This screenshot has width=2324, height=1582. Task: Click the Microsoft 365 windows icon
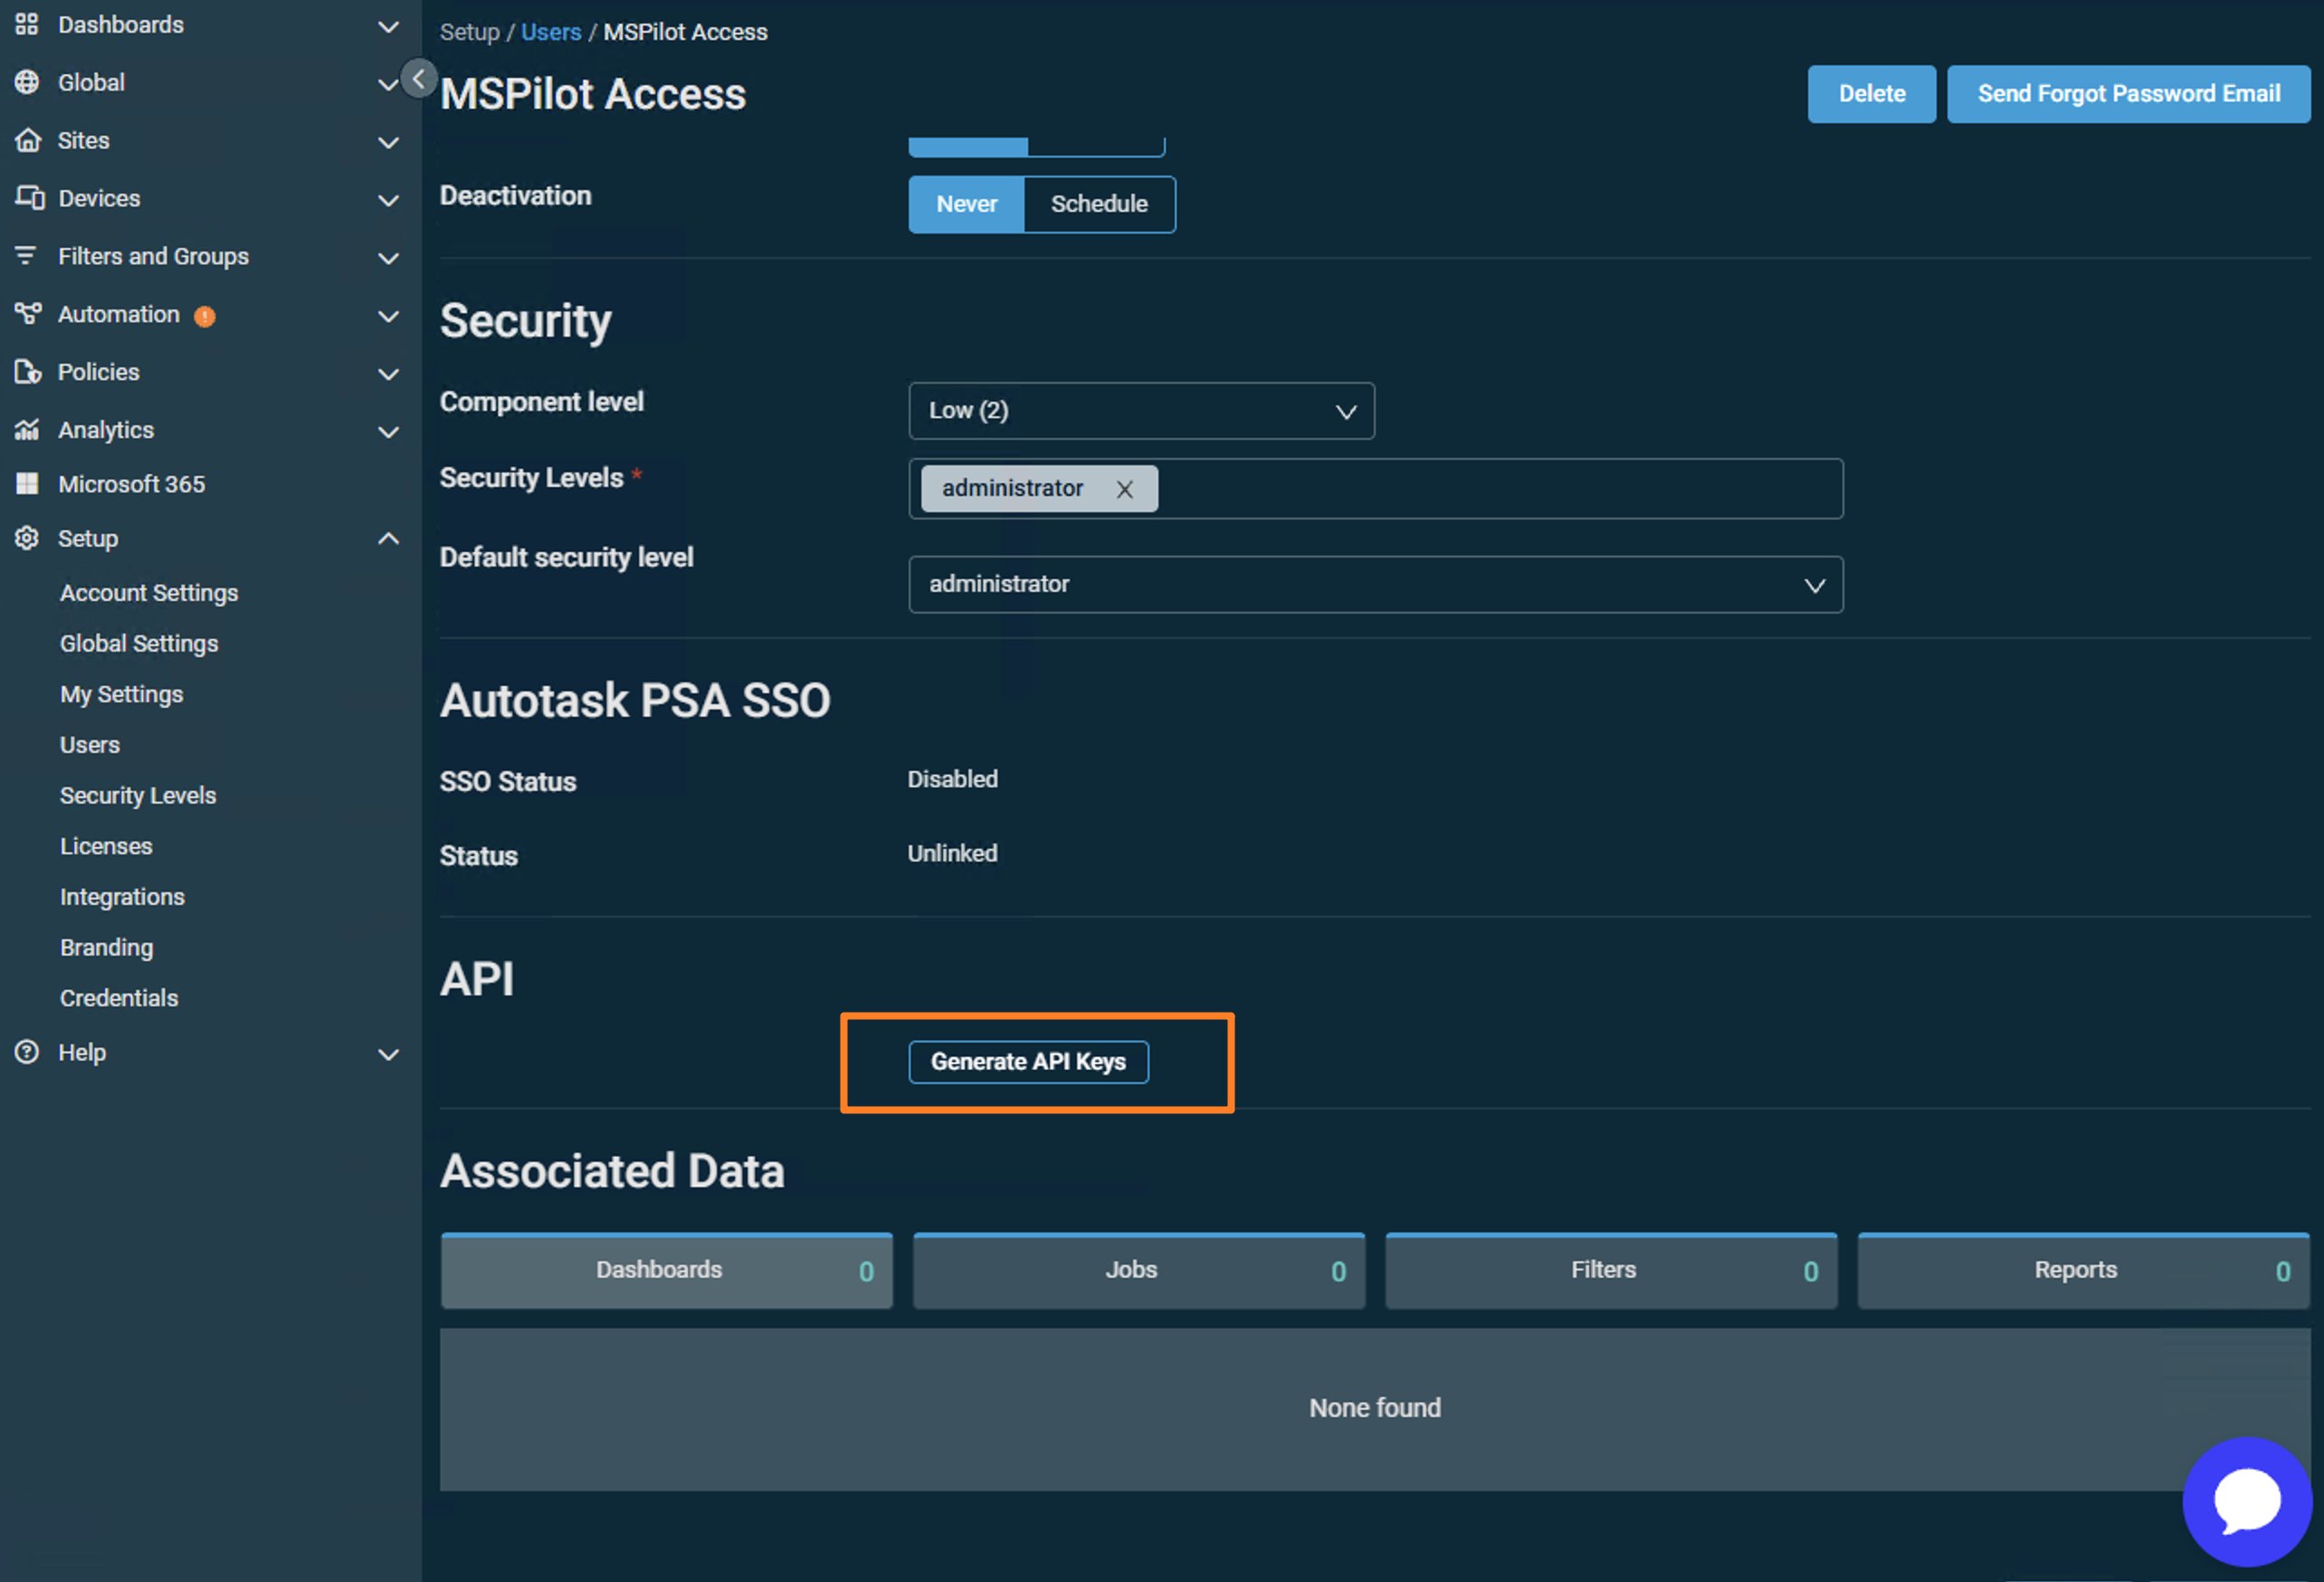[27, 484]
